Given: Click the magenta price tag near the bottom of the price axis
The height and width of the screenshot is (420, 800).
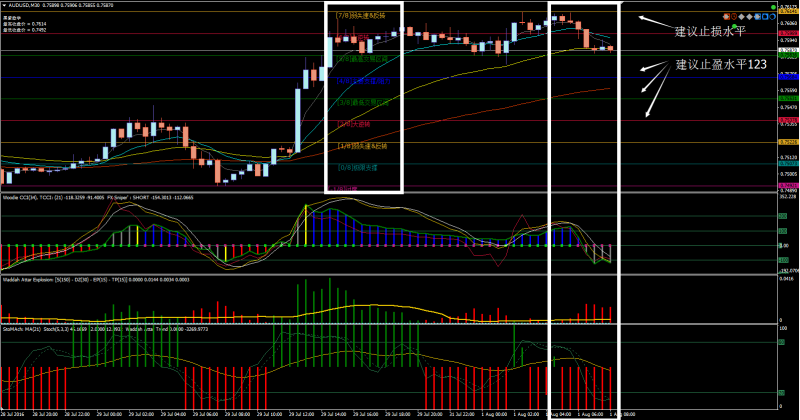Looking at the screenshot, I should pyautogui.click(x=787, y=185).
